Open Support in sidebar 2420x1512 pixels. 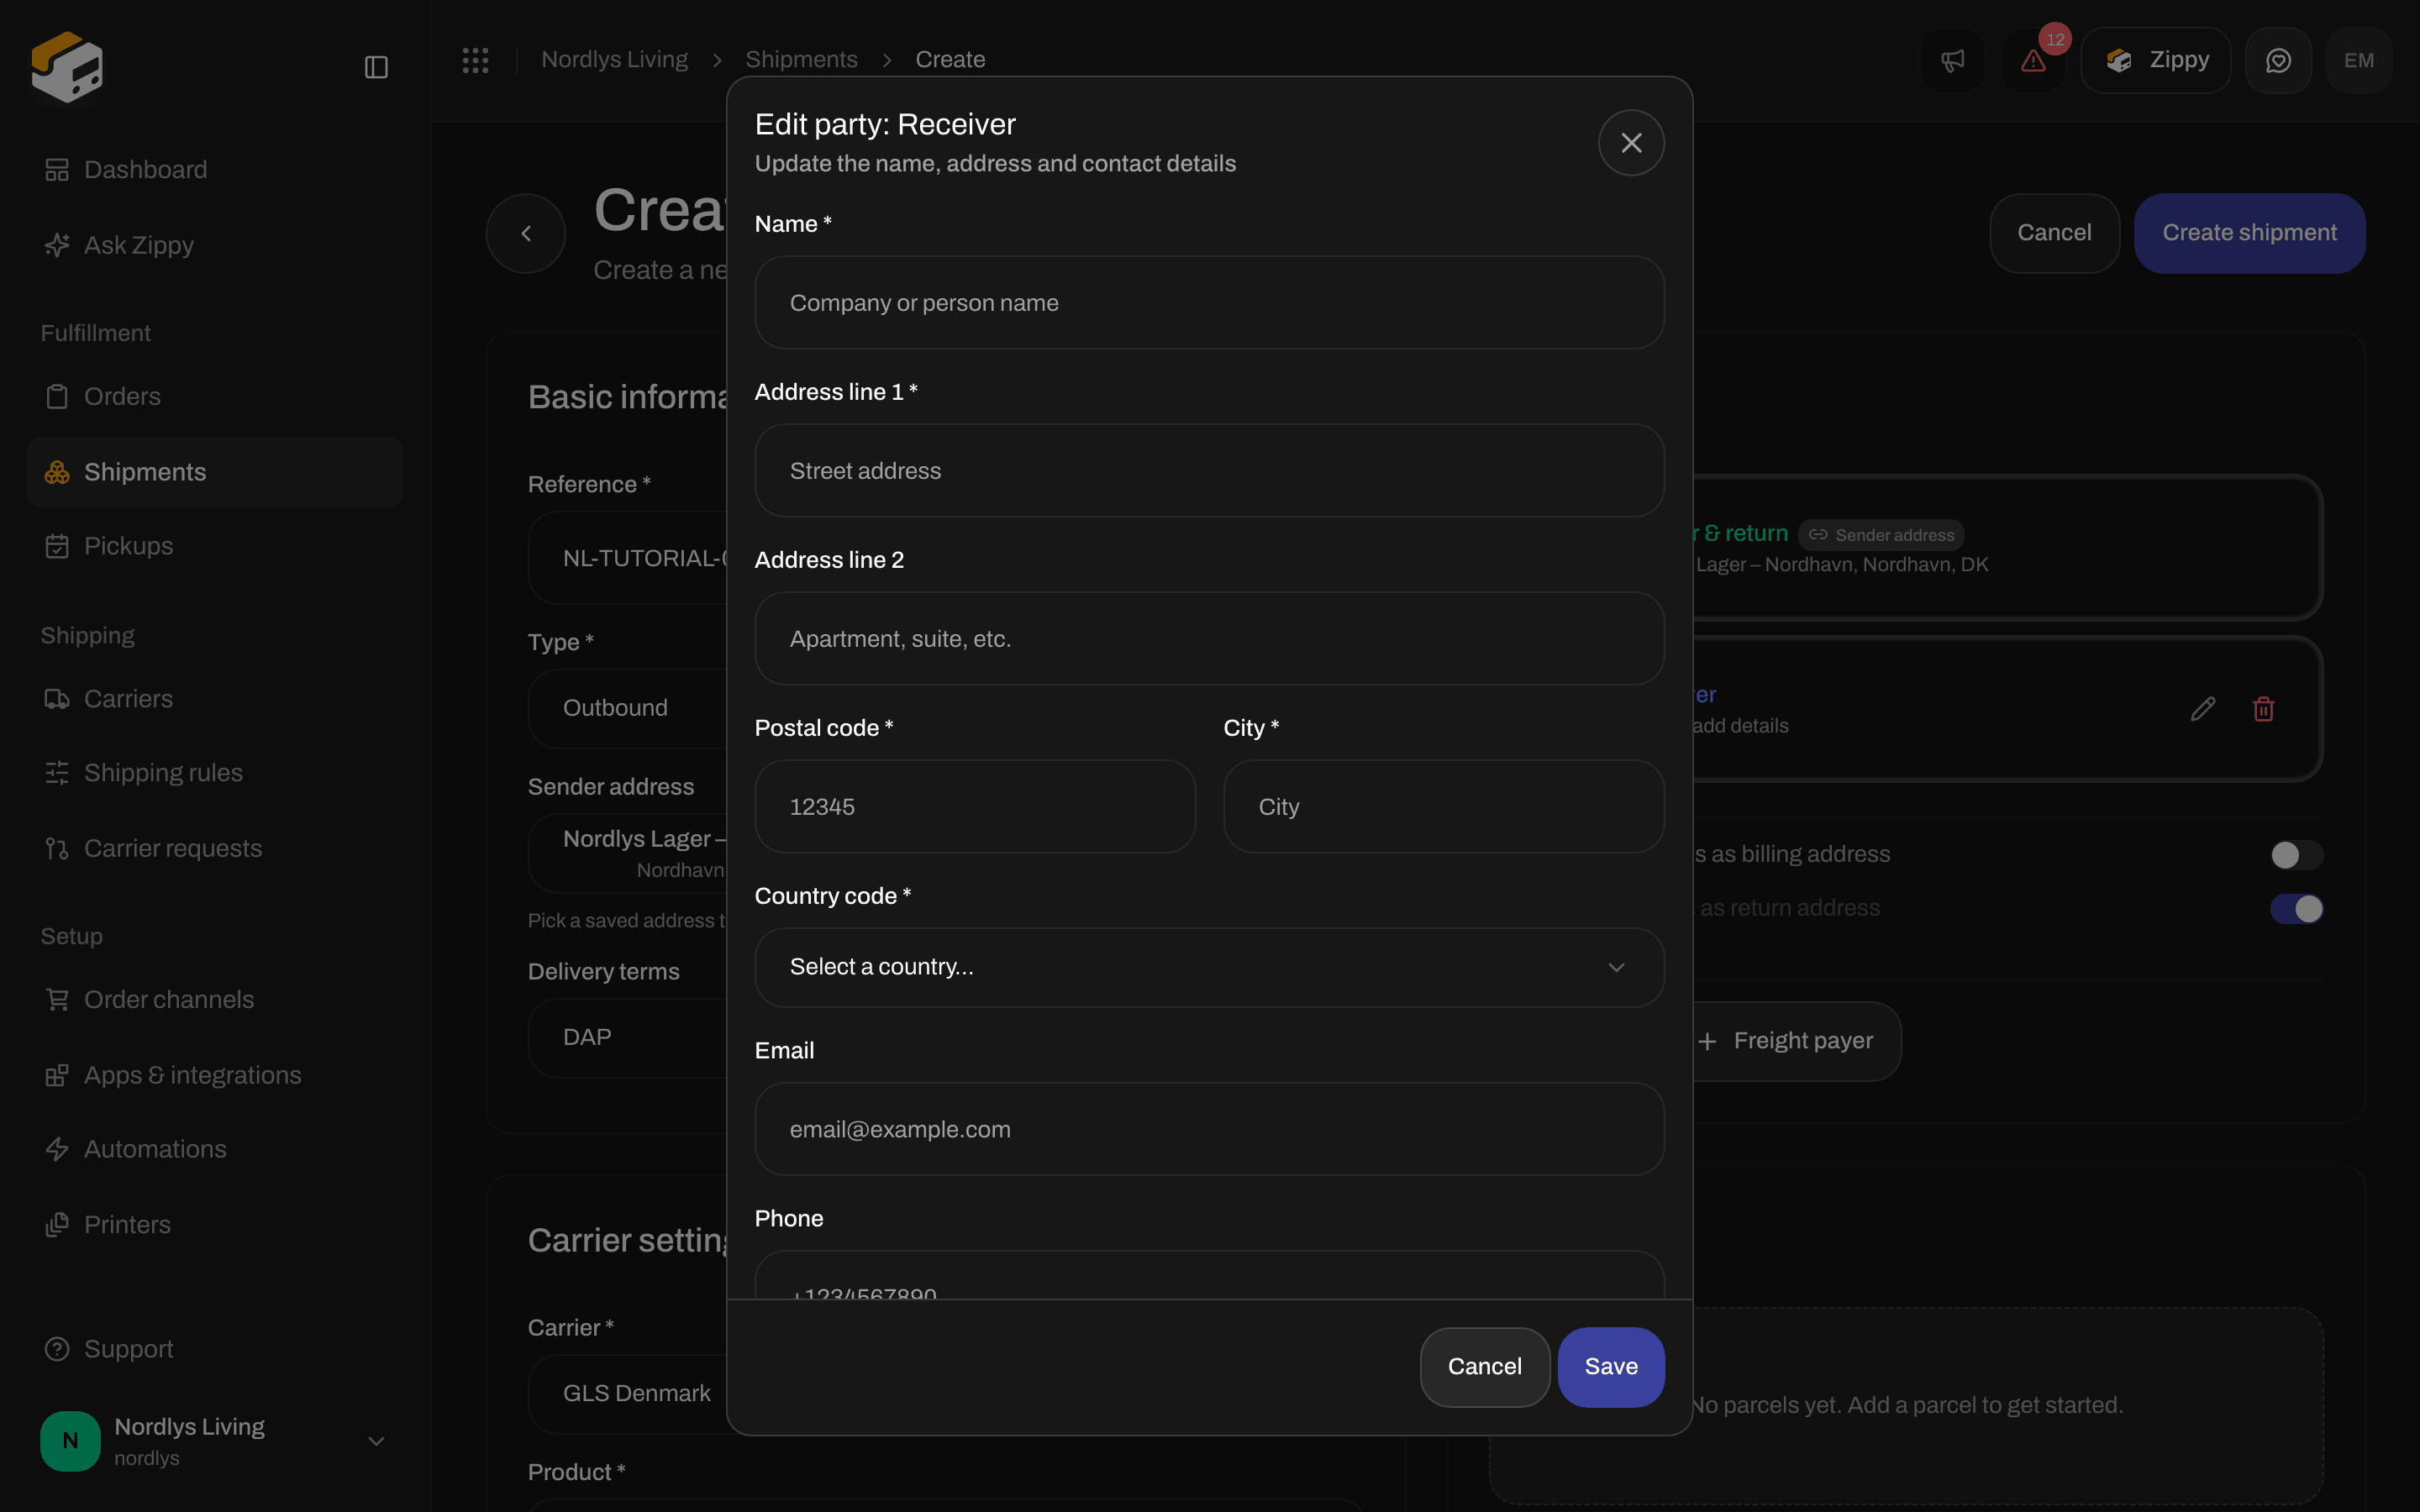tap(215, 1349)
